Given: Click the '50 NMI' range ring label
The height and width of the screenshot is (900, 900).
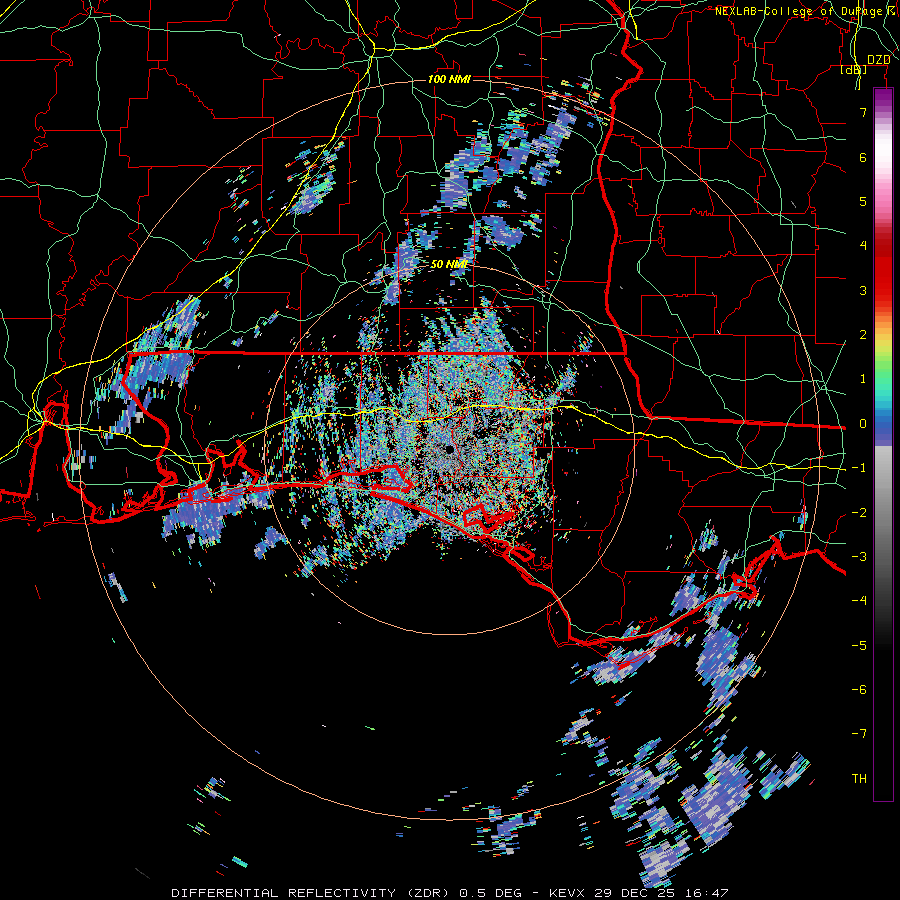Looking at the screenshot, I should [x=450, y=264].
